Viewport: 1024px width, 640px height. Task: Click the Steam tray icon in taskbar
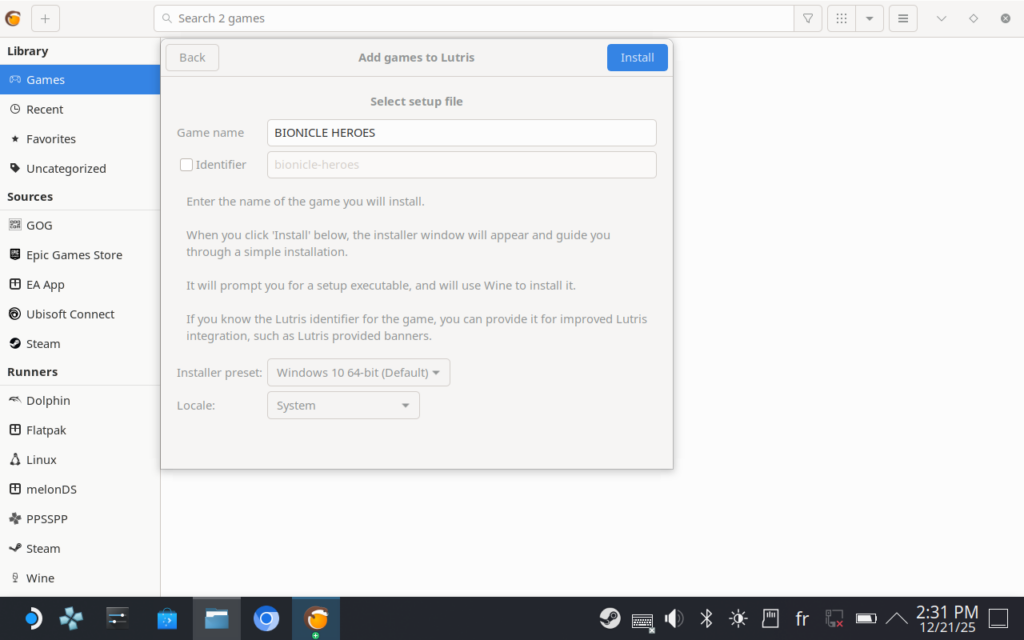609,618
